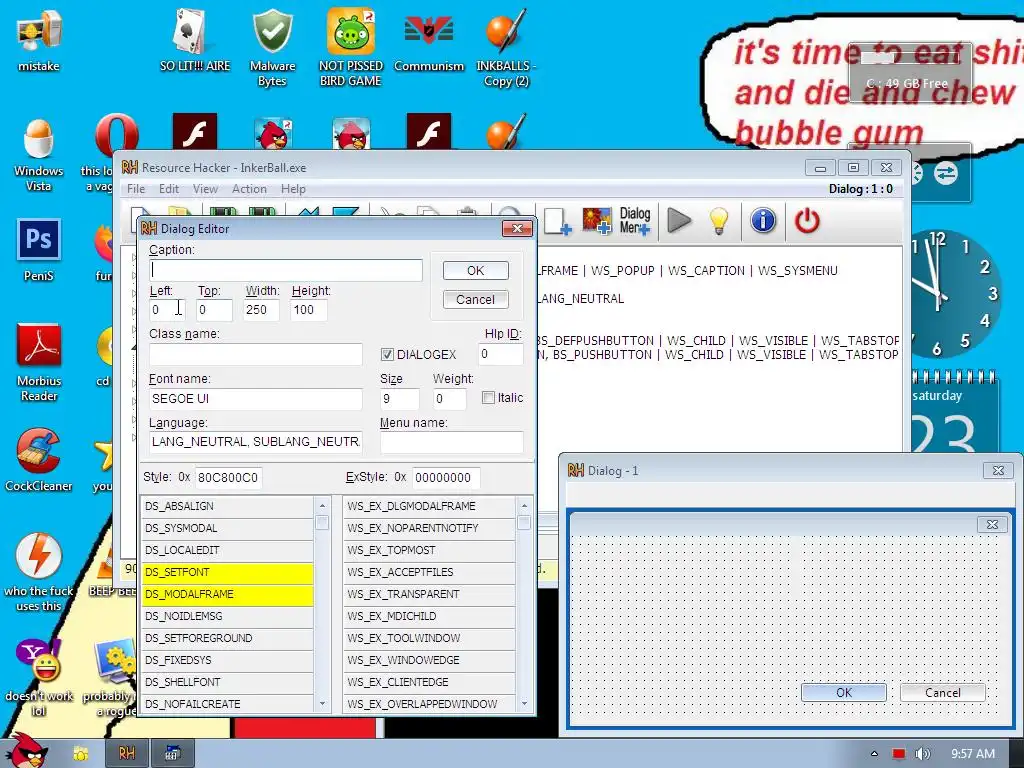The width and height of the screenshot is (1024, 768).
Task: Open the blue info About icon
Action: 763,221
